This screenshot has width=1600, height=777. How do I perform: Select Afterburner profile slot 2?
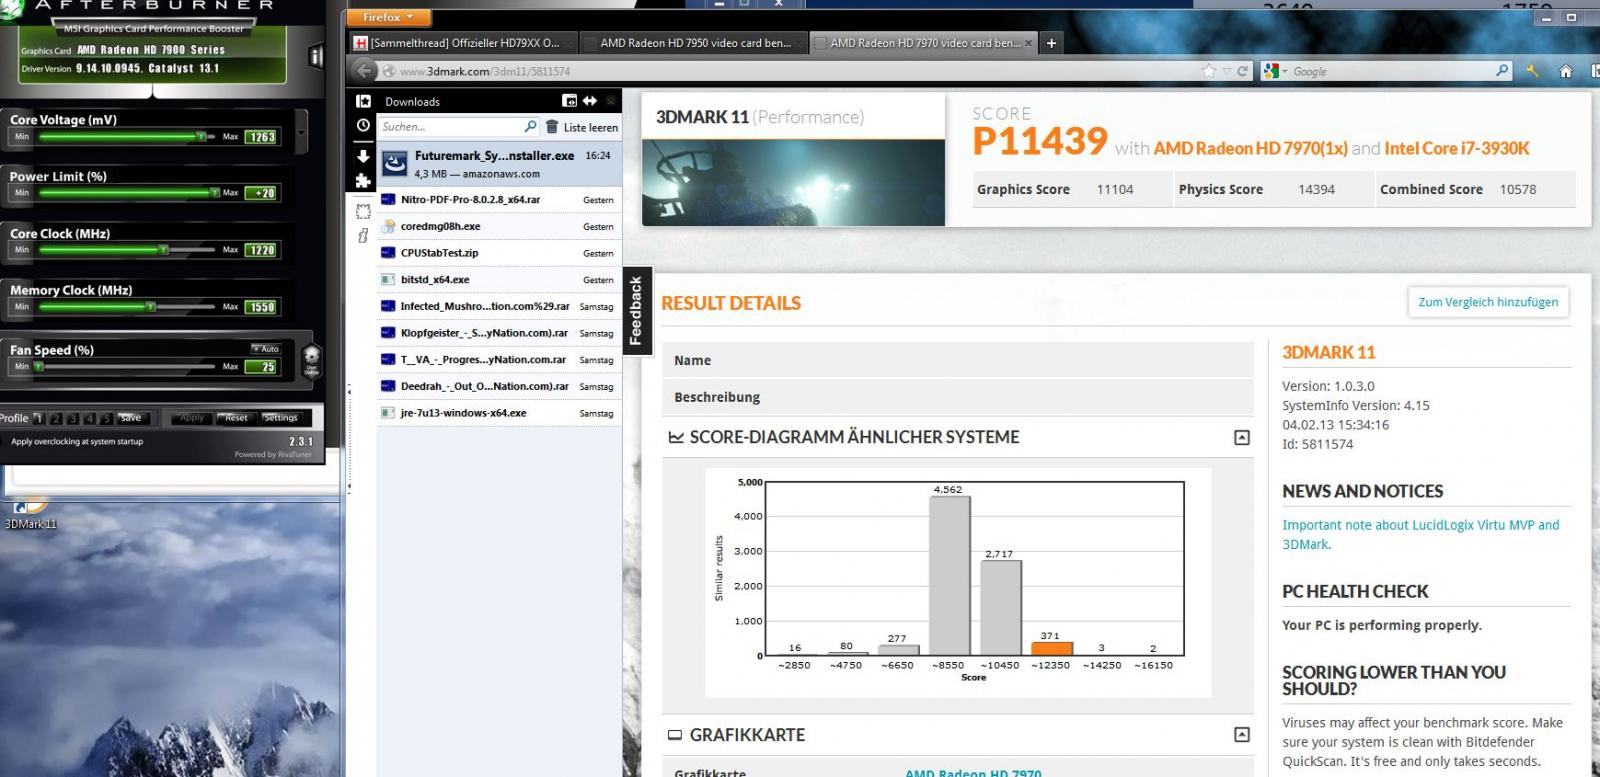[56, 418]
